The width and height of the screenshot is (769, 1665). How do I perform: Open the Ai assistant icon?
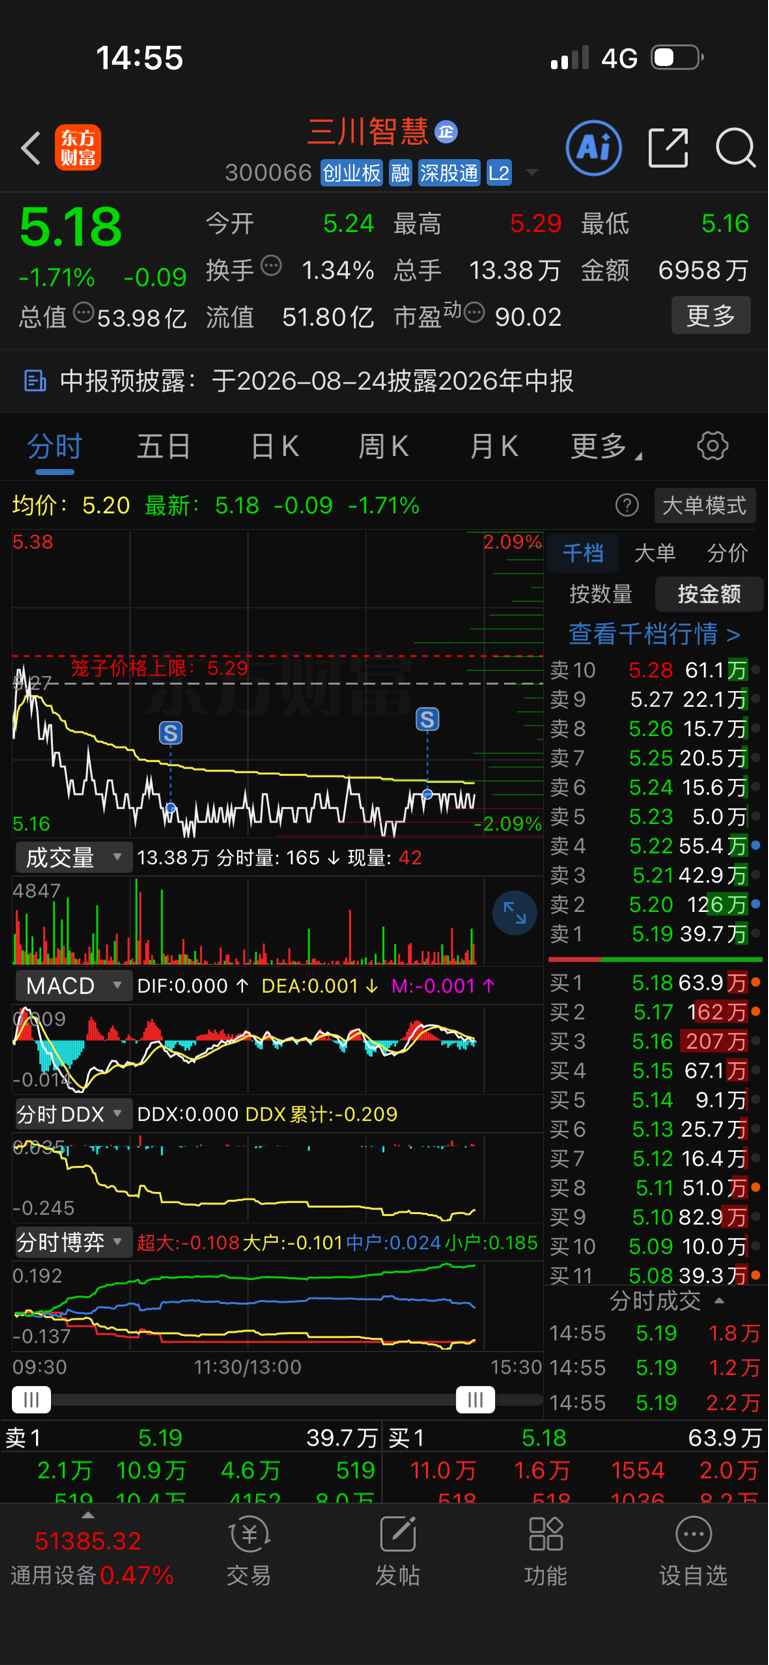pyautogui.click(x=594, y=148)
